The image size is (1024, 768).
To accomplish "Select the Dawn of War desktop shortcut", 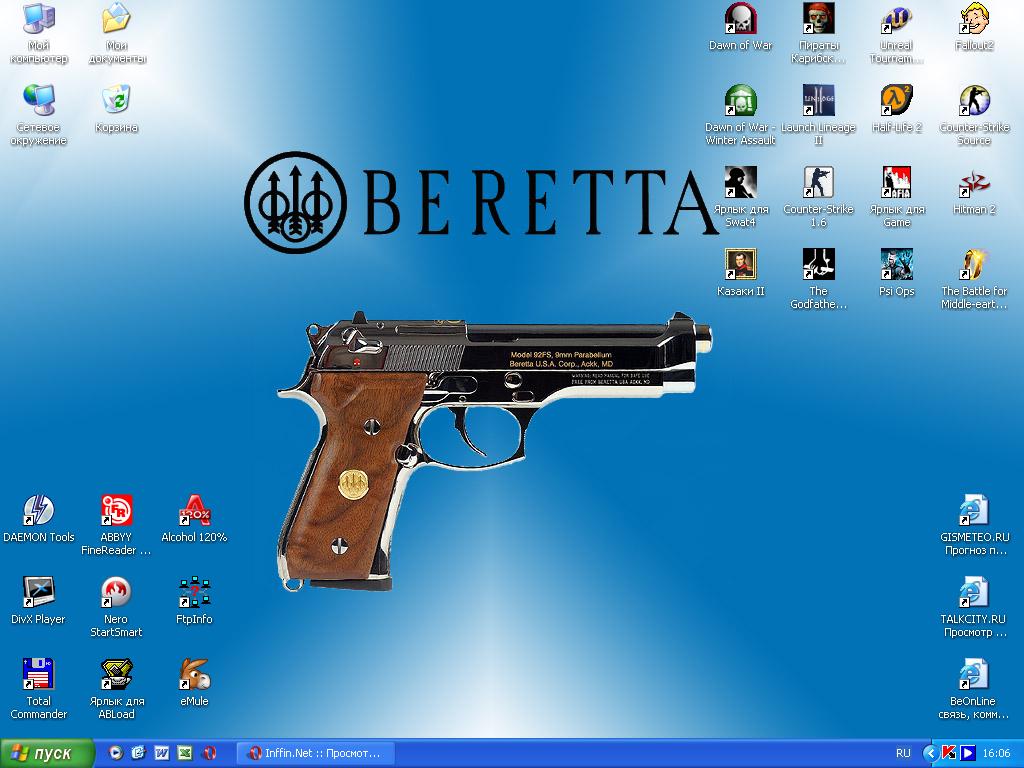I will (x=740, y=20).
